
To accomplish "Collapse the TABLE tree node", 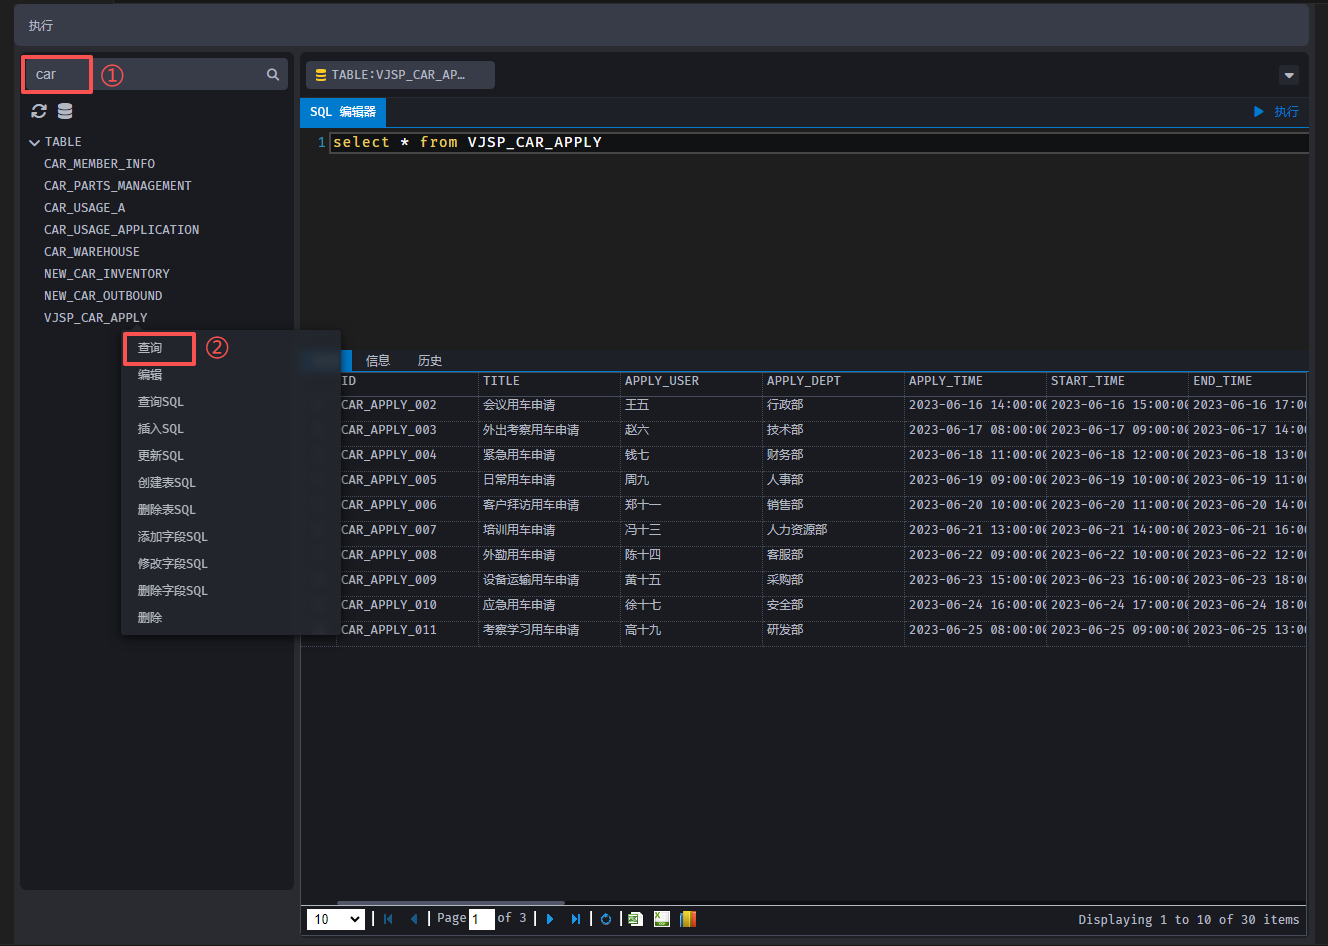I will click(x=35, y=143).
